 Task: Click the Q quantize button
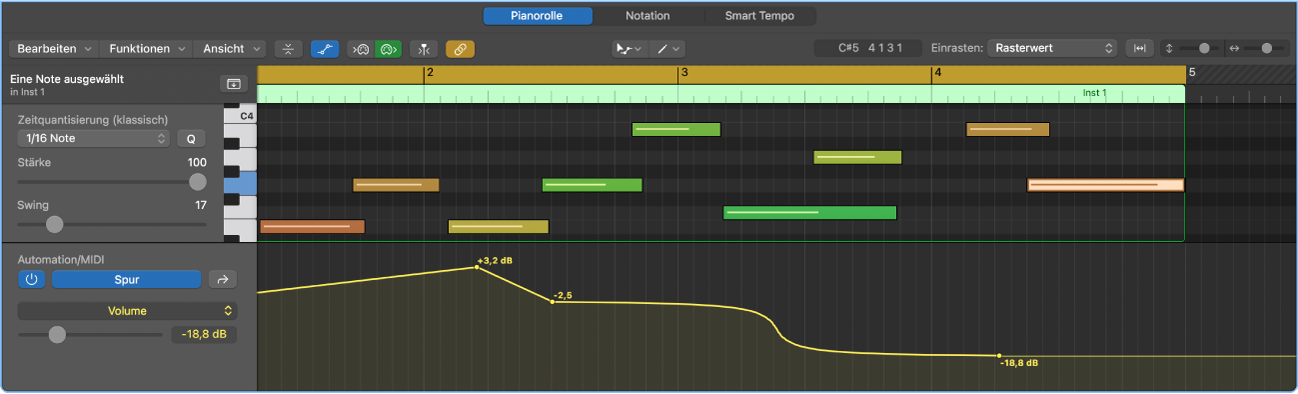tap(191, 139)
